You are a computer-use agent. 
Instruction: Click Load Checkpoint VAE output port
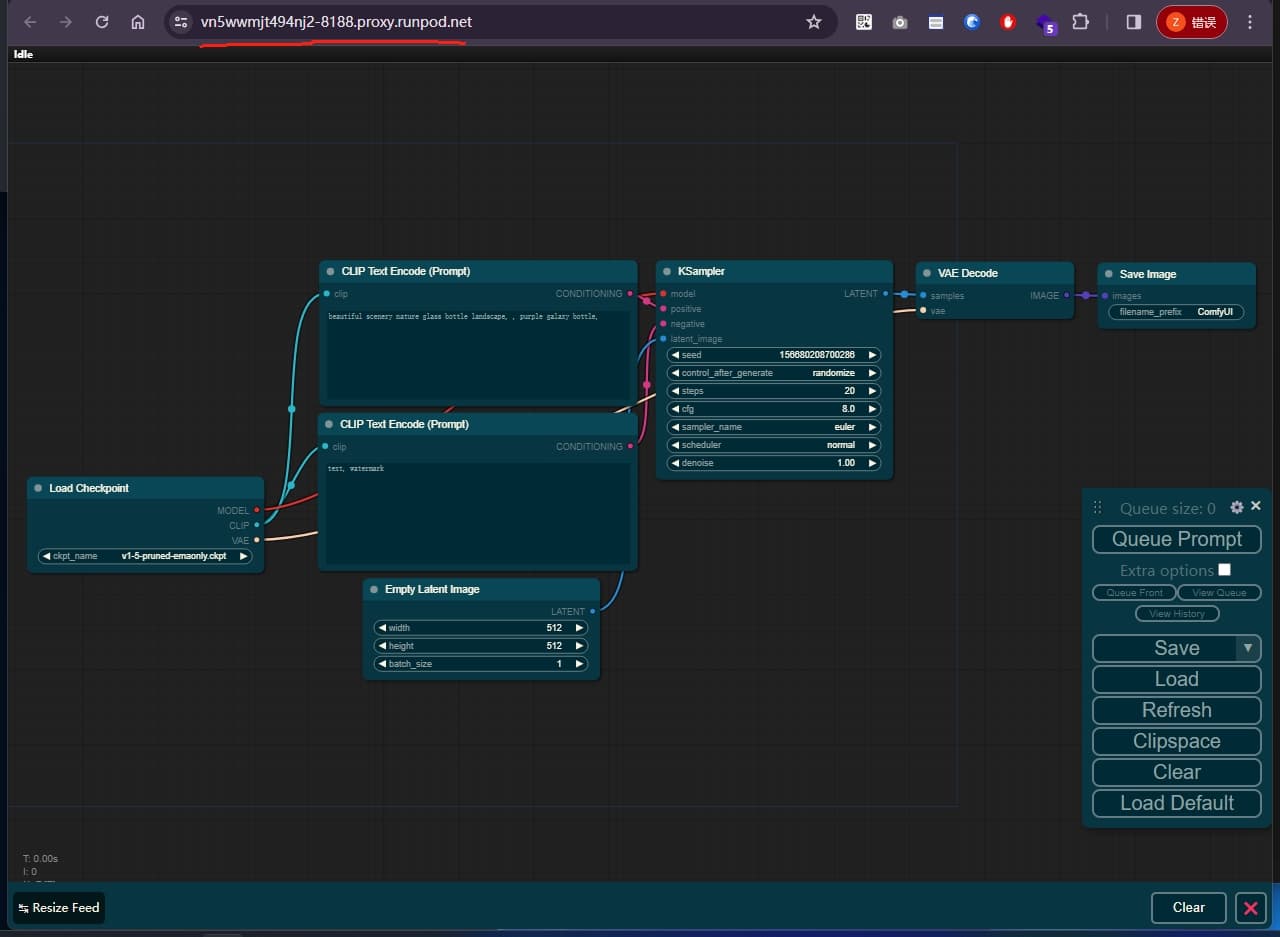point(257,540)
